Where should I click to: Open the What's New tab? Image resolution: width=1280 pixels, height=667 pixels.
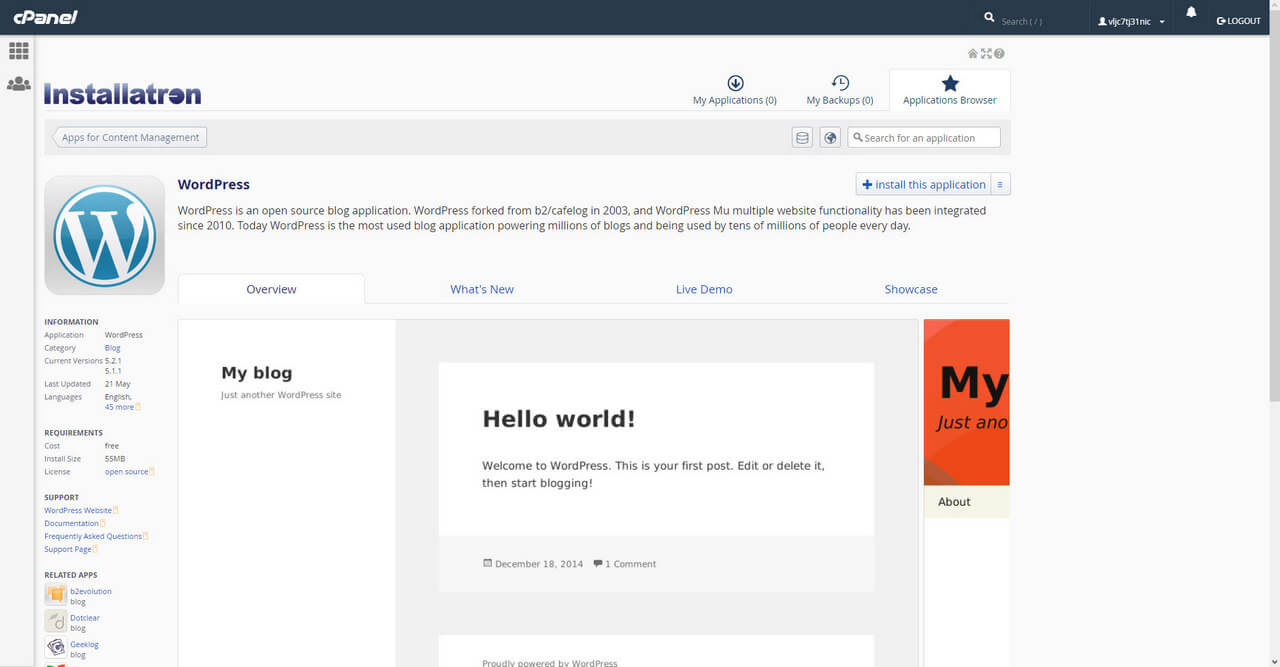[482, 289]
